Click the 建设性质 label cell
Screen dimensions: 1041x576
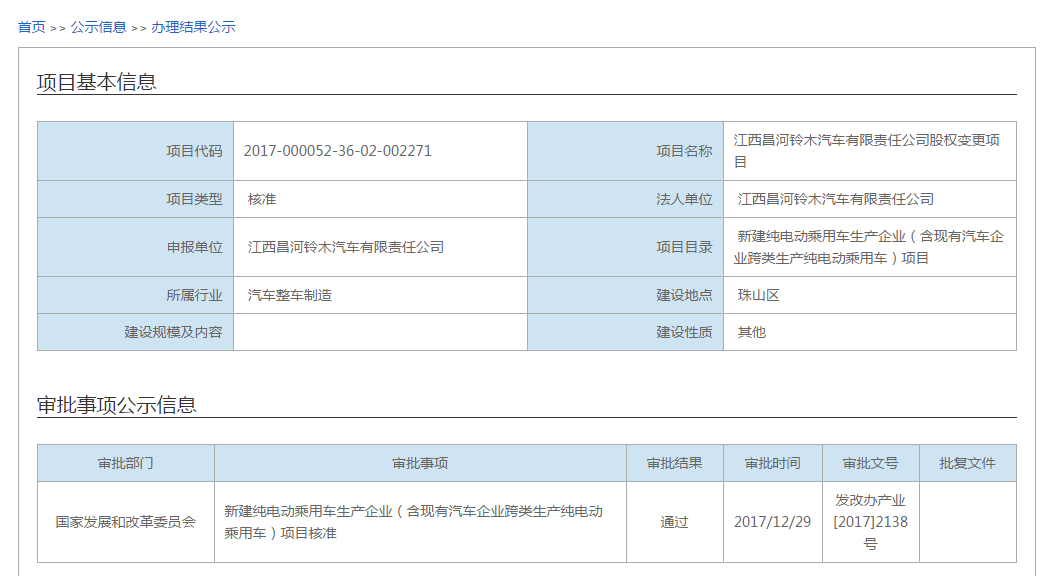pyautogui.click(x=625, y=332)
